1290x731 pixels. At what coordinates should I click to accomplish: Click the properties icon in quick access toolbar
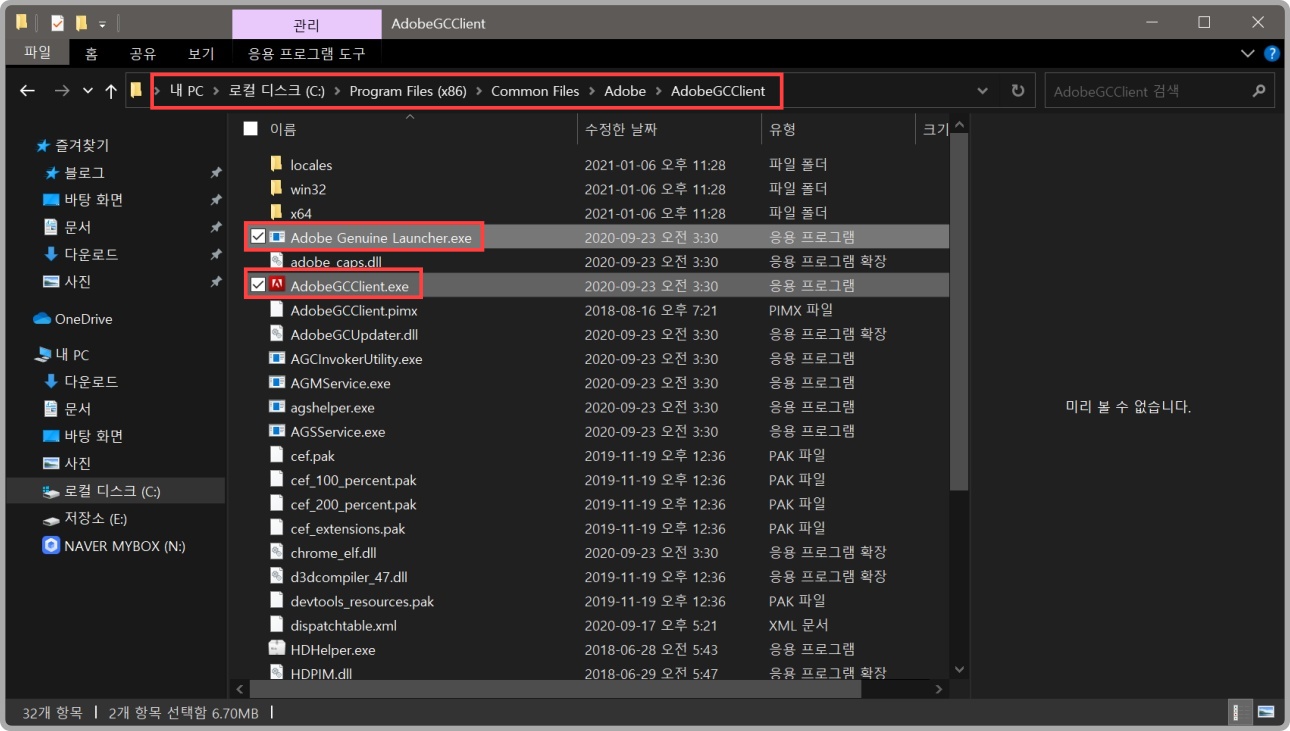tap(57, 22)
